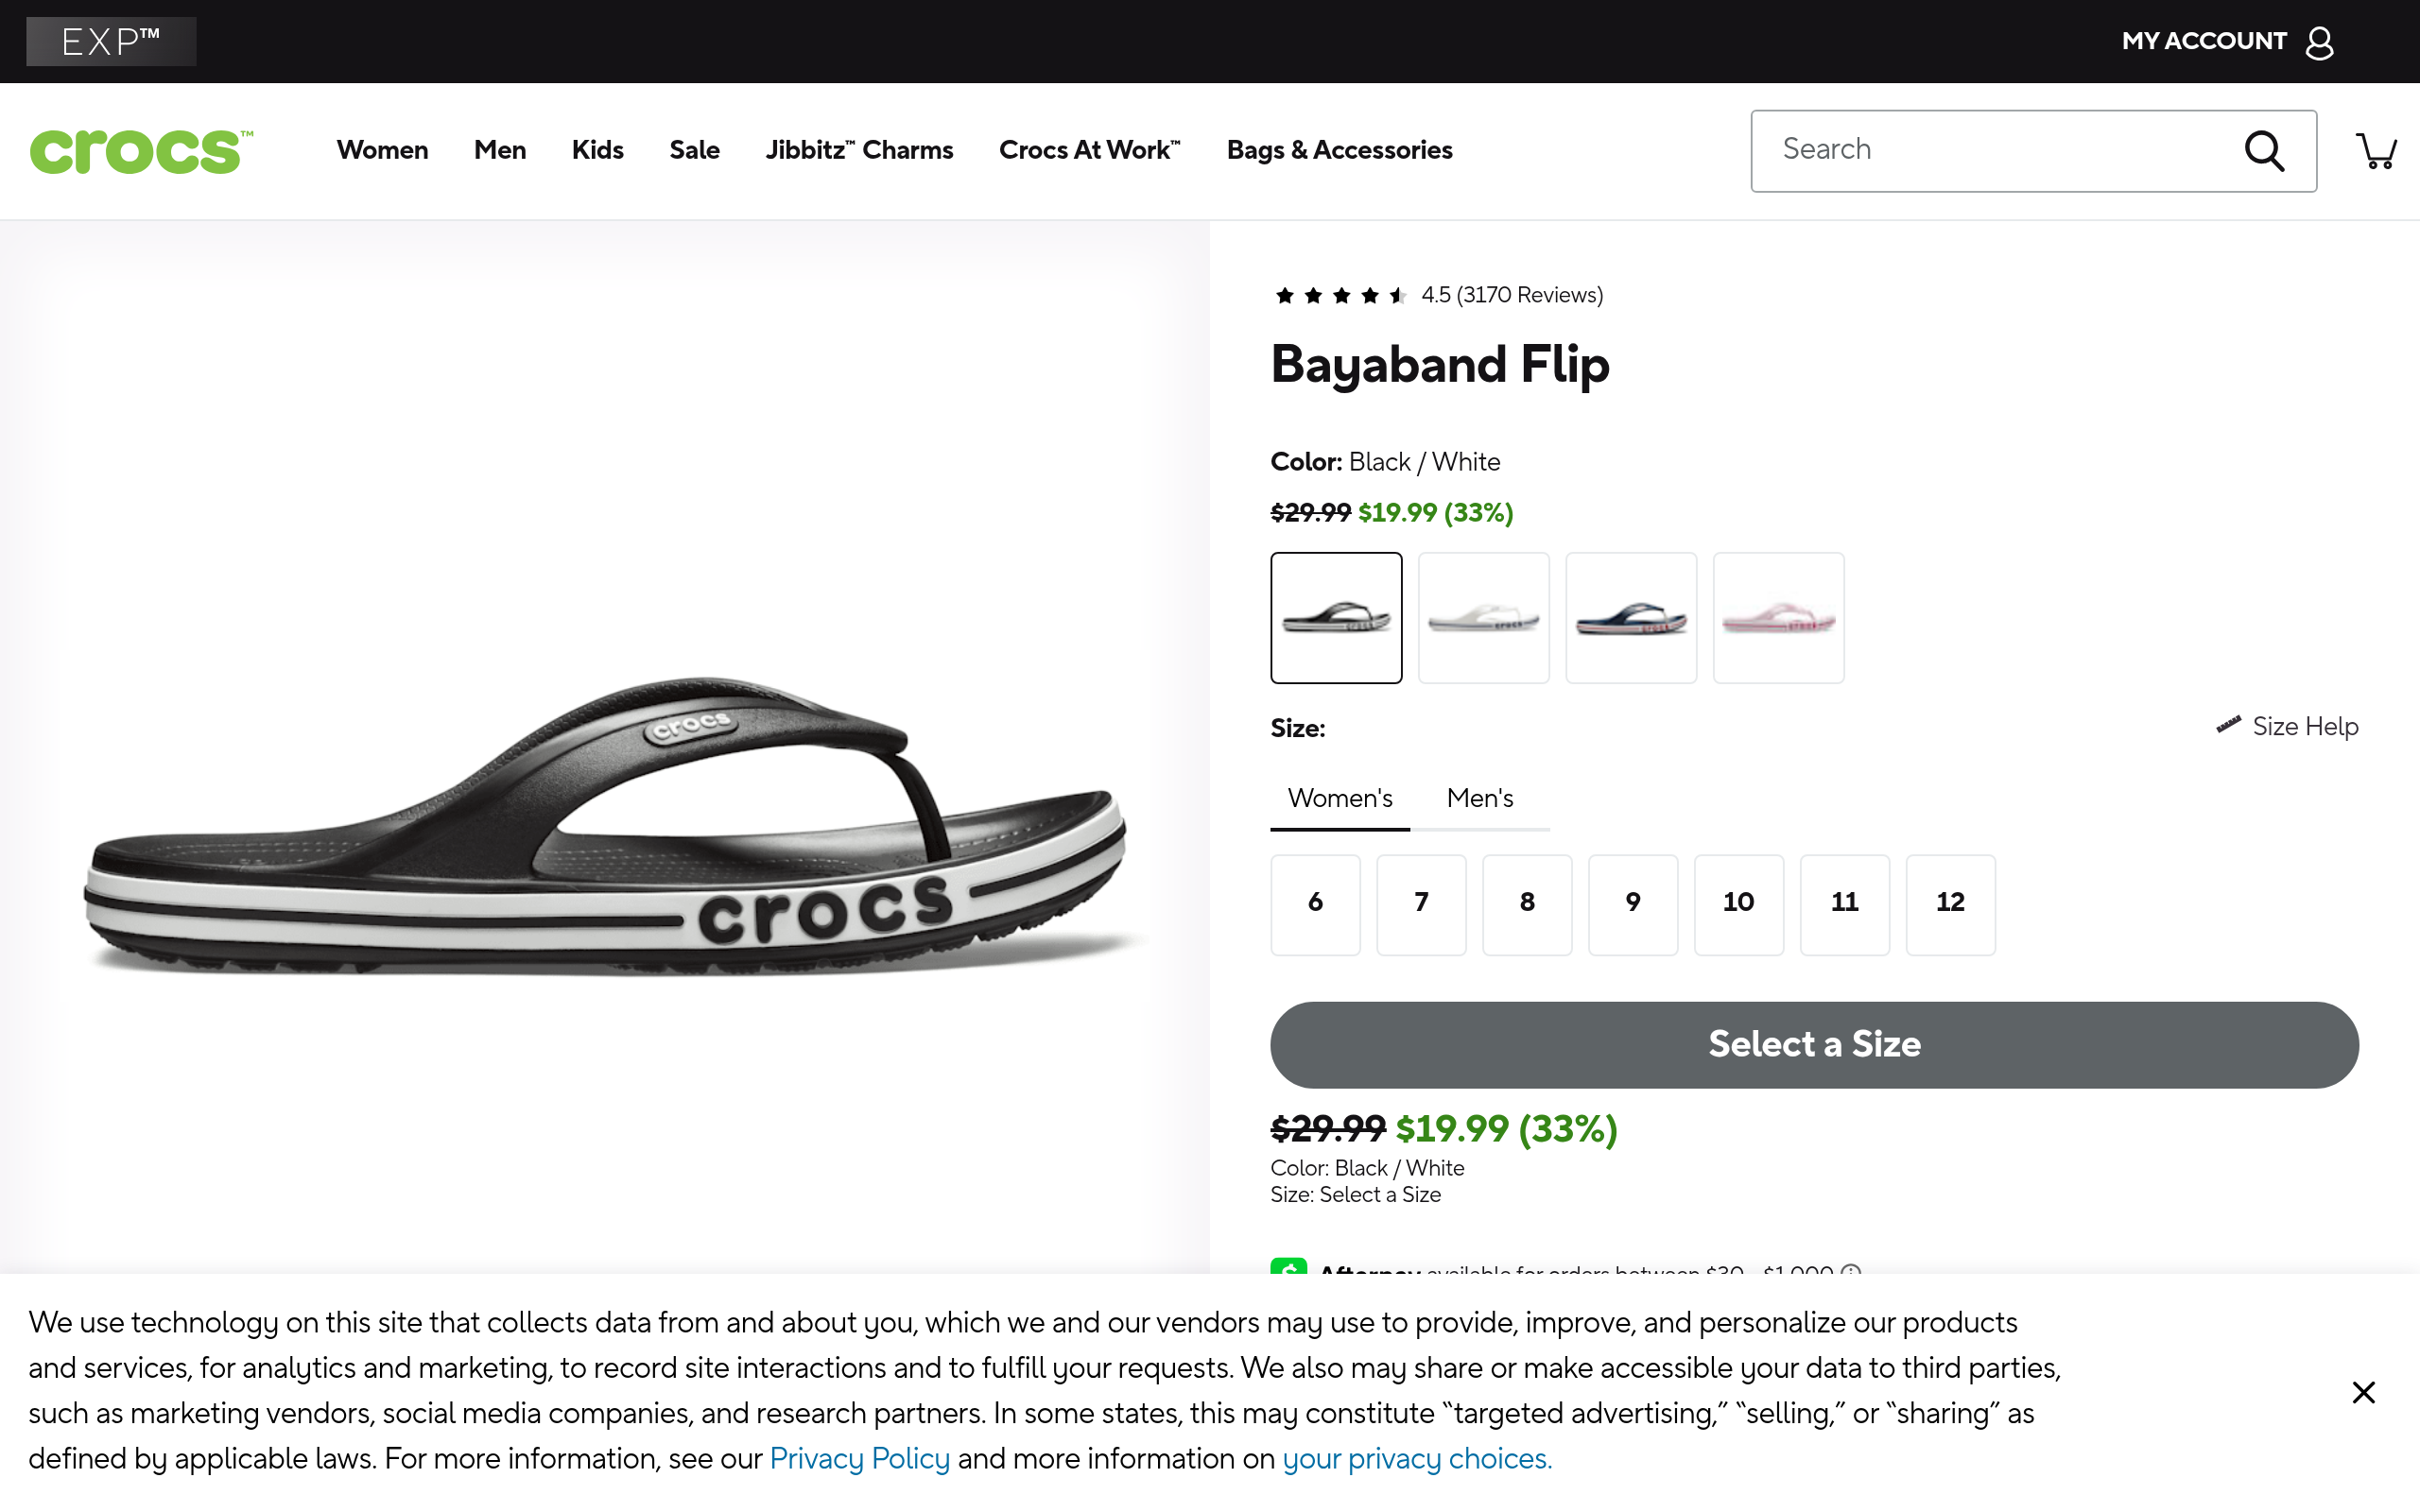Open the shopping cart icon
Viewport: 2420px width, 1512px height.
click(x=2376, y=151)
